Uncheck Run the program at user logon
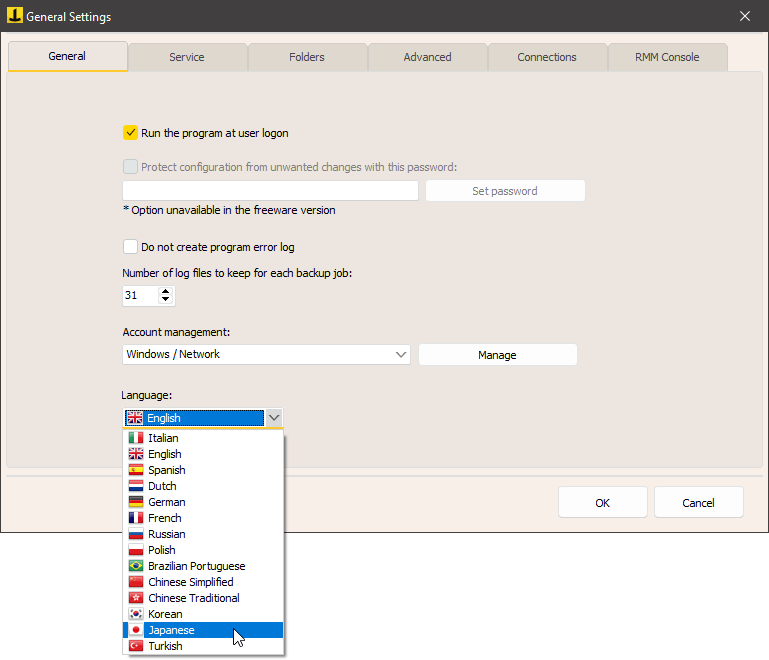The width and height of the screenshot is (769, 660). pos(130,133)
